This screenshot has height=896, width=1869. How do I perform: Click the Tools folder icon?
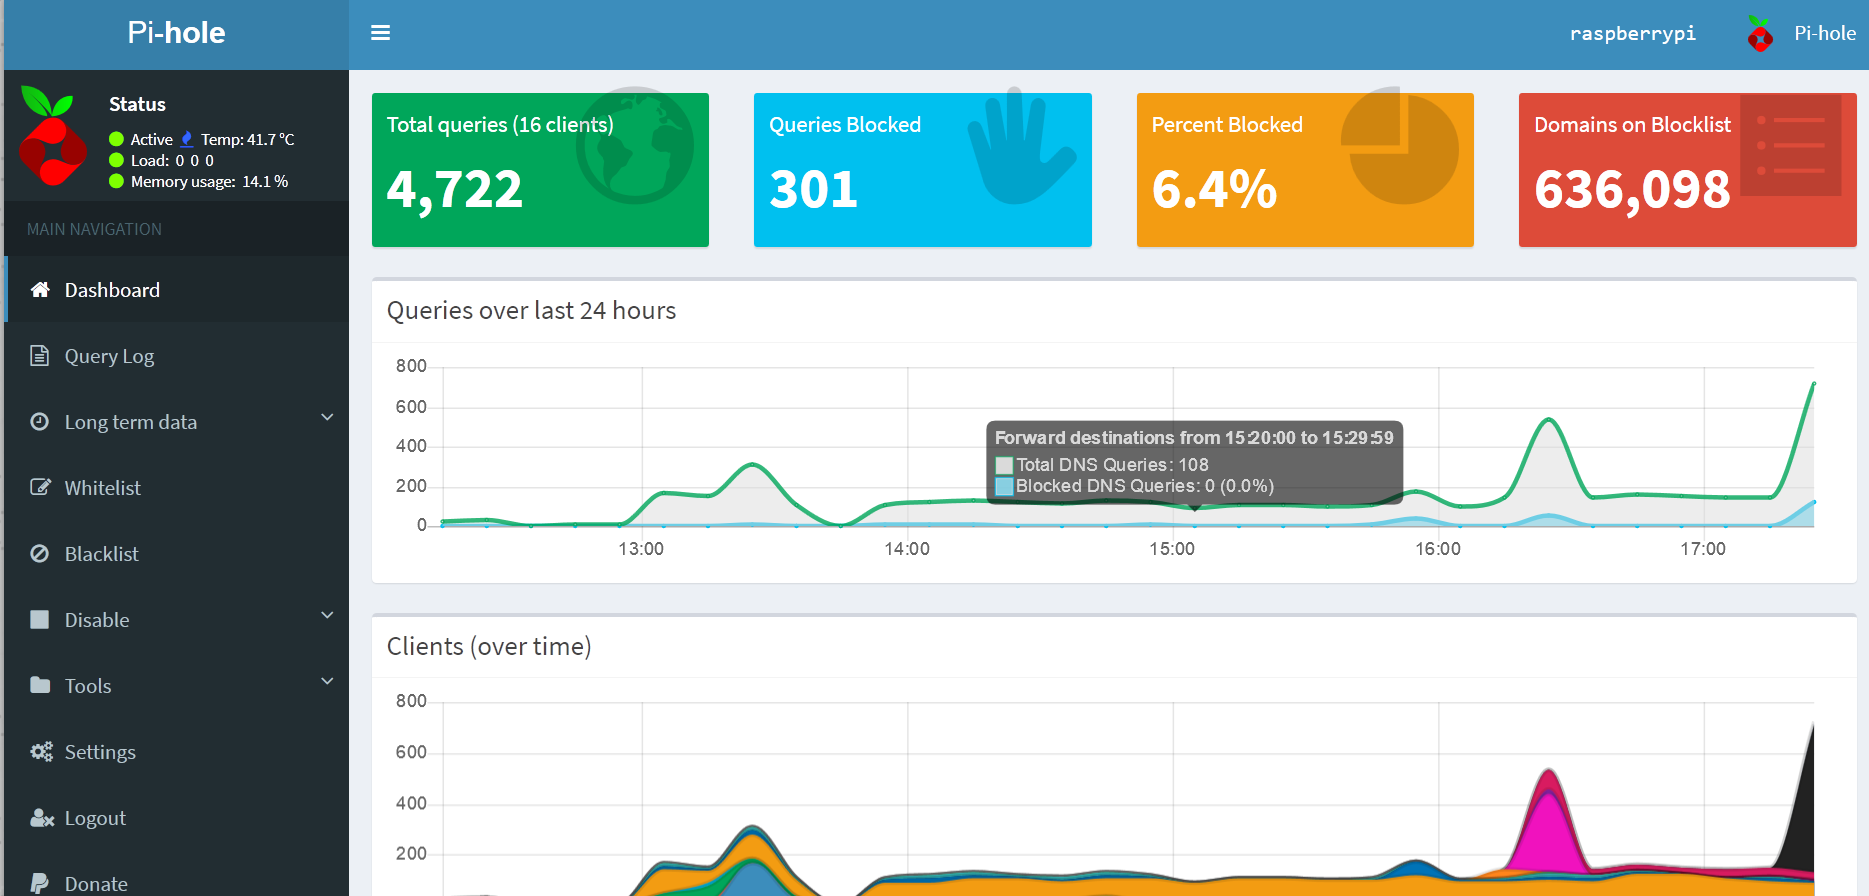40,685
